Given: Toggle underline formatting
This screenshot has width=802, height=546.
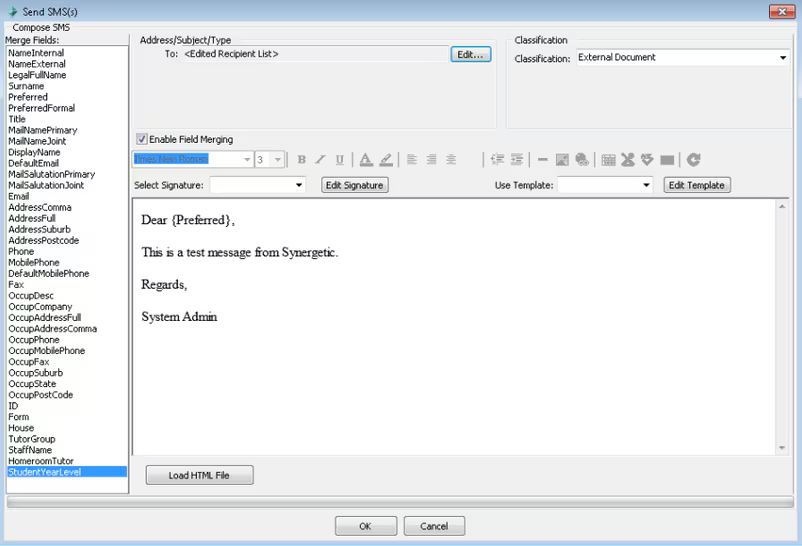Looking at the screenshot, I should 340,160.
